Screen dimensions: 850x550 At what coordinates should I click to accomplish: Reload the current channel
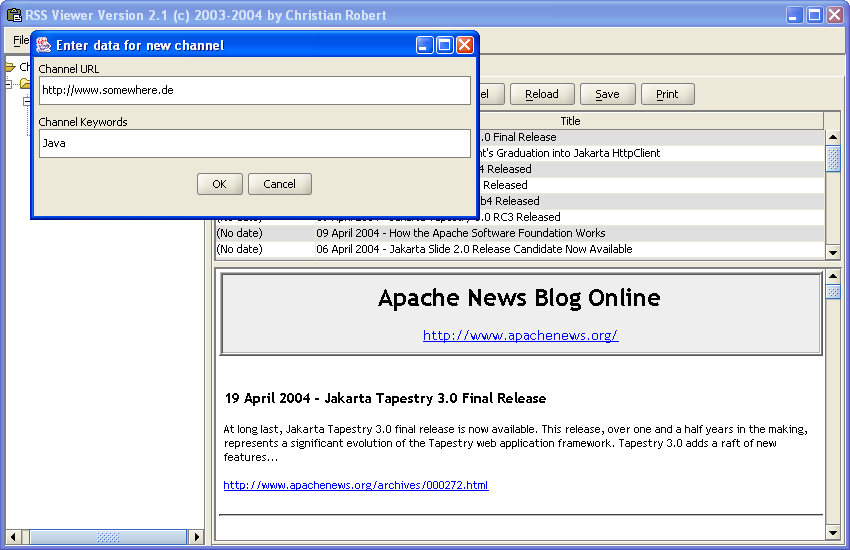pyautogui.click(x=542, y=94)
